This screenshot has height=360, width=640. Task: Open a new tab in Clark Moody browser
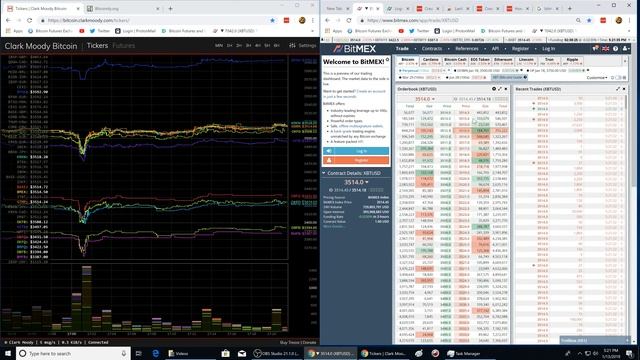pyautogui.click(x=171, y=9)
